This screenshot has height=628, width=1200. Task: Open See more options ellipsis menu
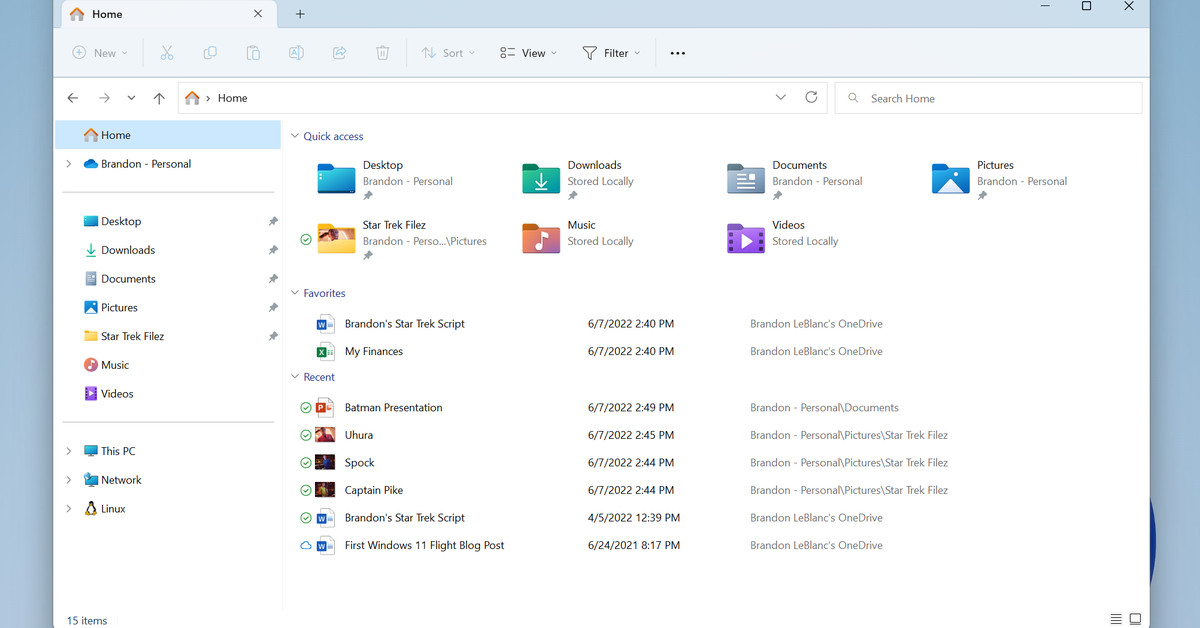click(678, 53)
